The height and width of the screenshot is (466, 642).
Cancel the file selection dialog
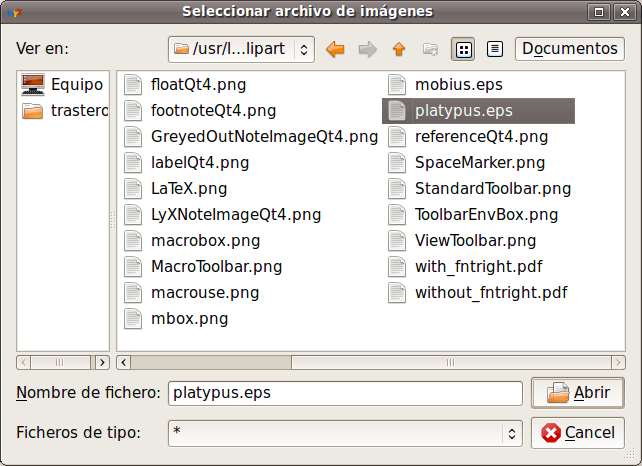(x=578, y=433)
